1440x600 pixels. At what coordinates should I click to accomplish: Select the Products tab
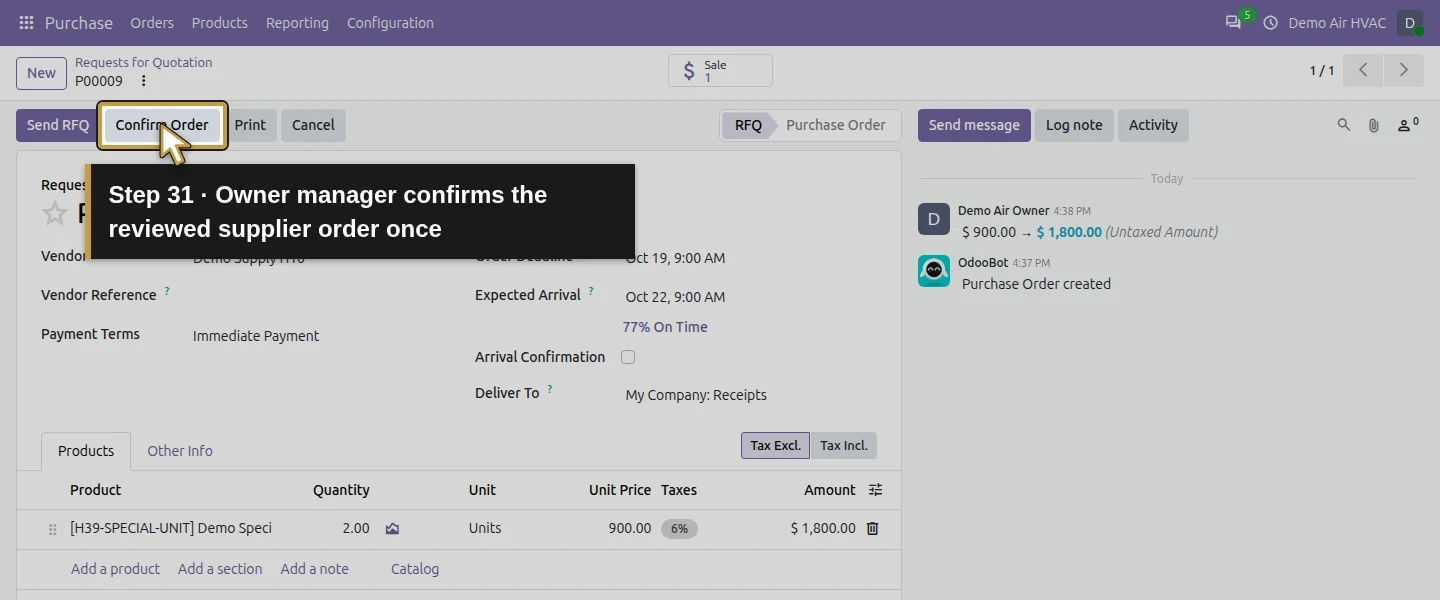(86, 451)
